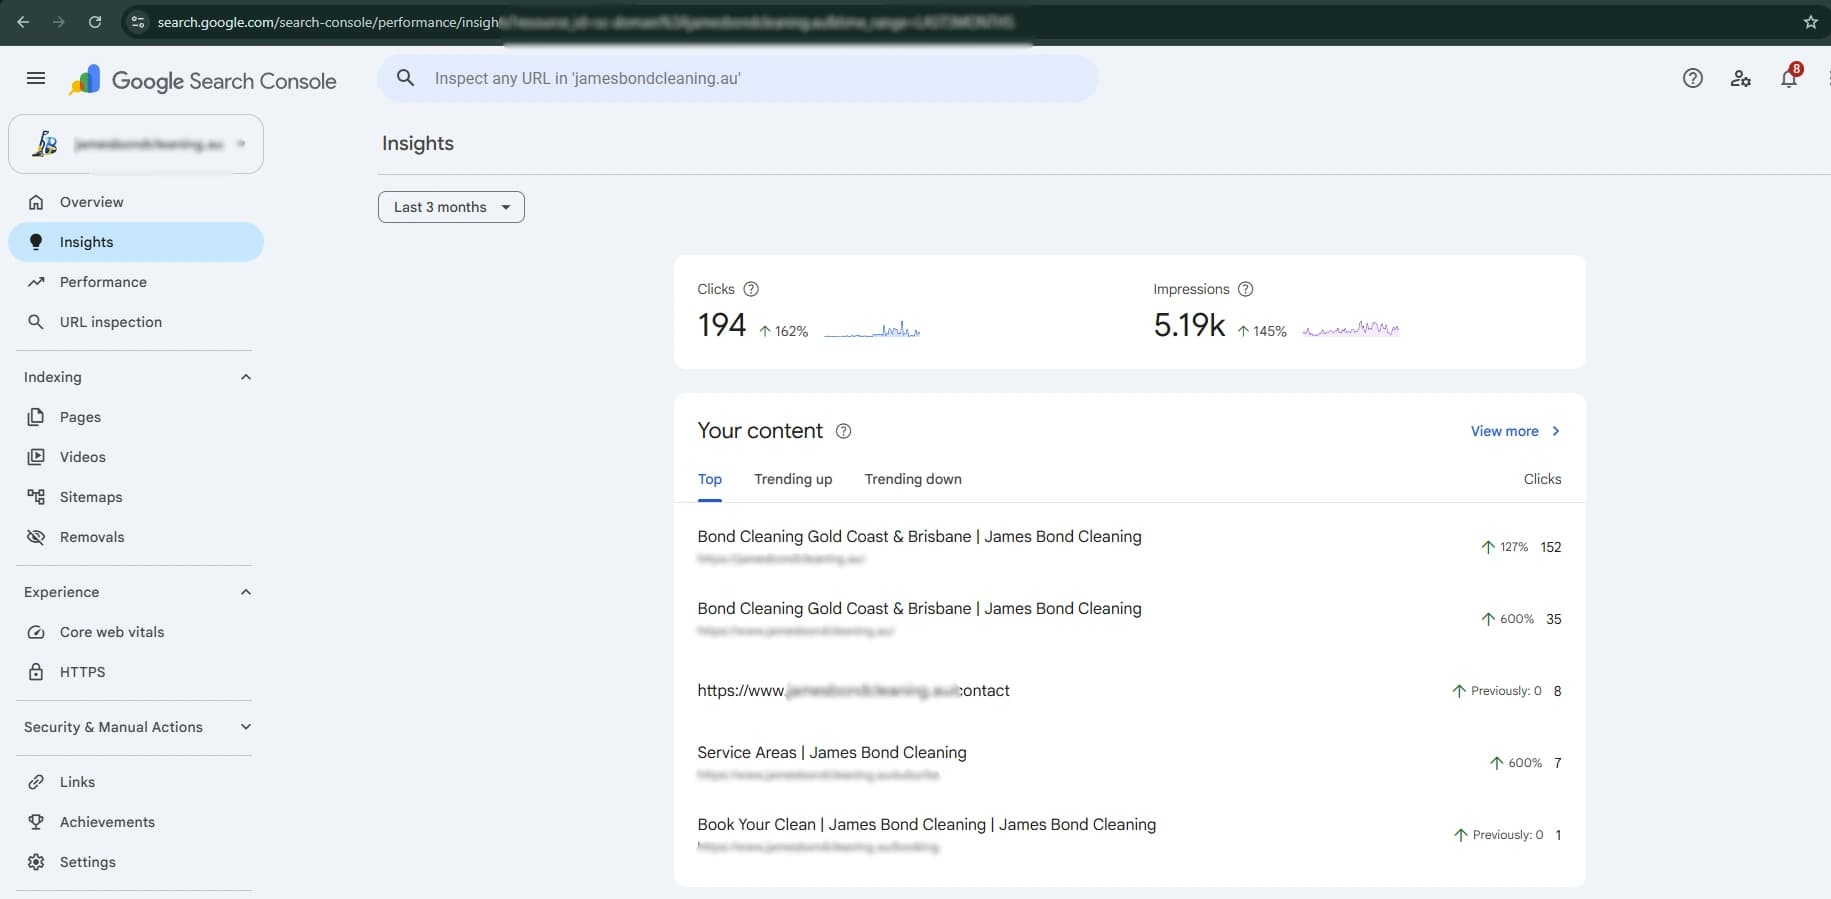Image resolution: width=1831 pixels, height=899 pixels.
Task: Click the Insights page heading
Action: click(x=418, y=143)
